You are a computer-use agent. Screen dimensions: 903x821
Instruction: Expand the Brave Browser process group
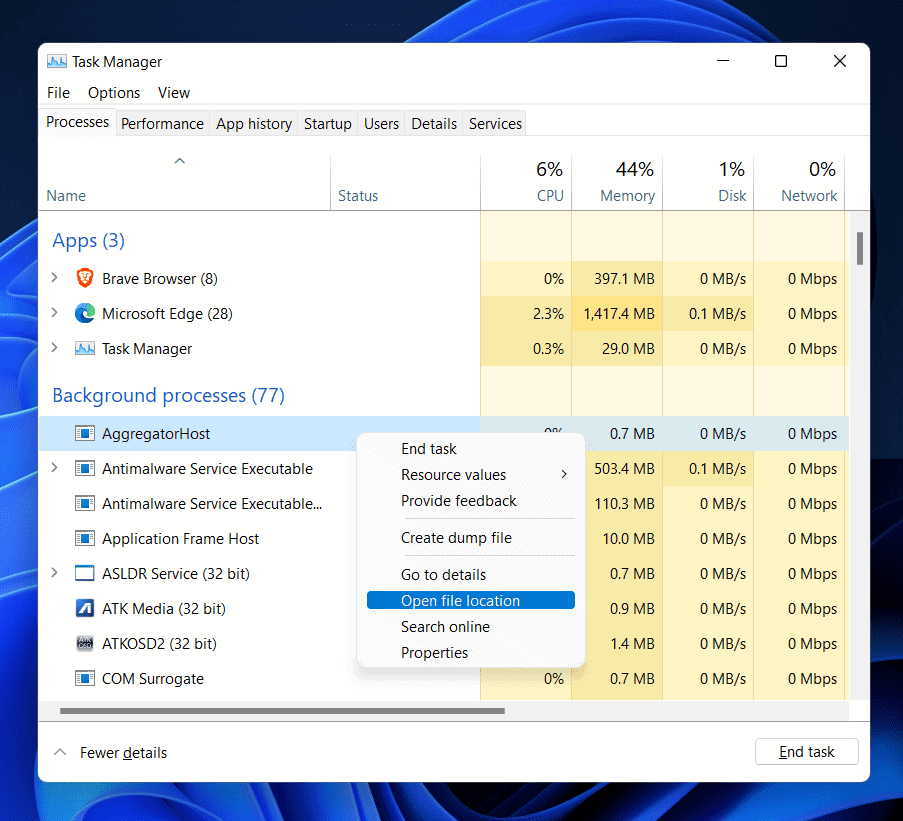coord(55,279)
